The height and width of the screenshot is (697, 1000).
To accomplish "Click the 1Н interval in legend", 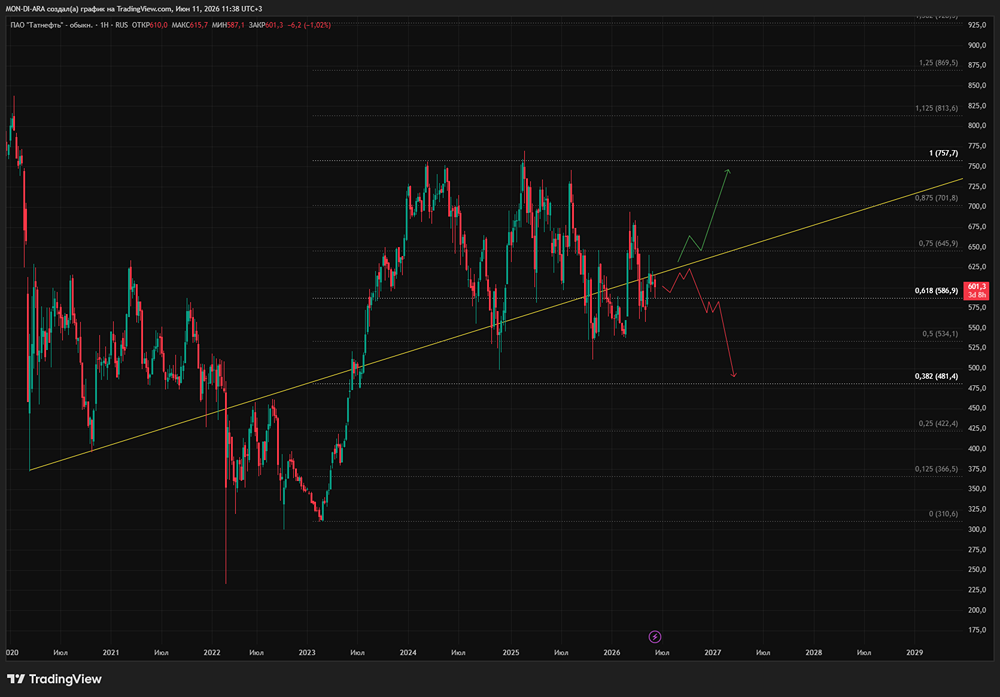I will click(105, 25).
